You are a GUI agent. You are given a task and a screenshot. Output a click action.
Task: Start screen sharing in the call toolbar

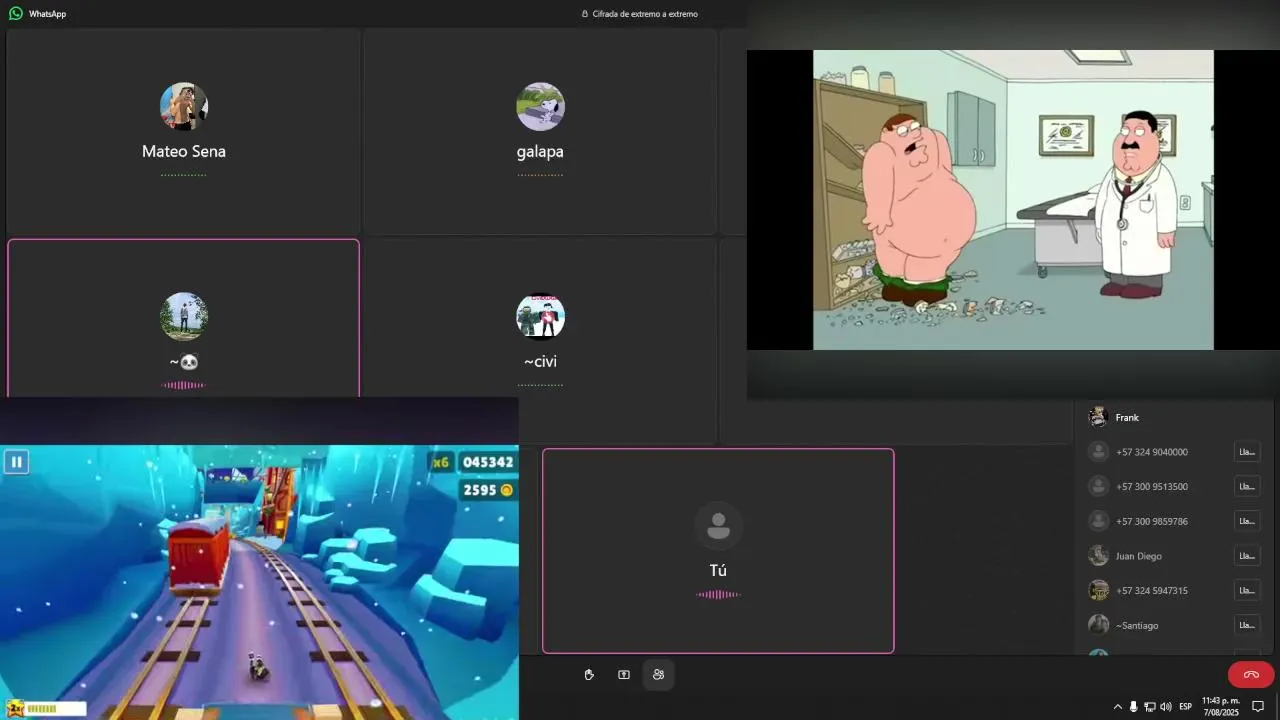click(624, 675)
